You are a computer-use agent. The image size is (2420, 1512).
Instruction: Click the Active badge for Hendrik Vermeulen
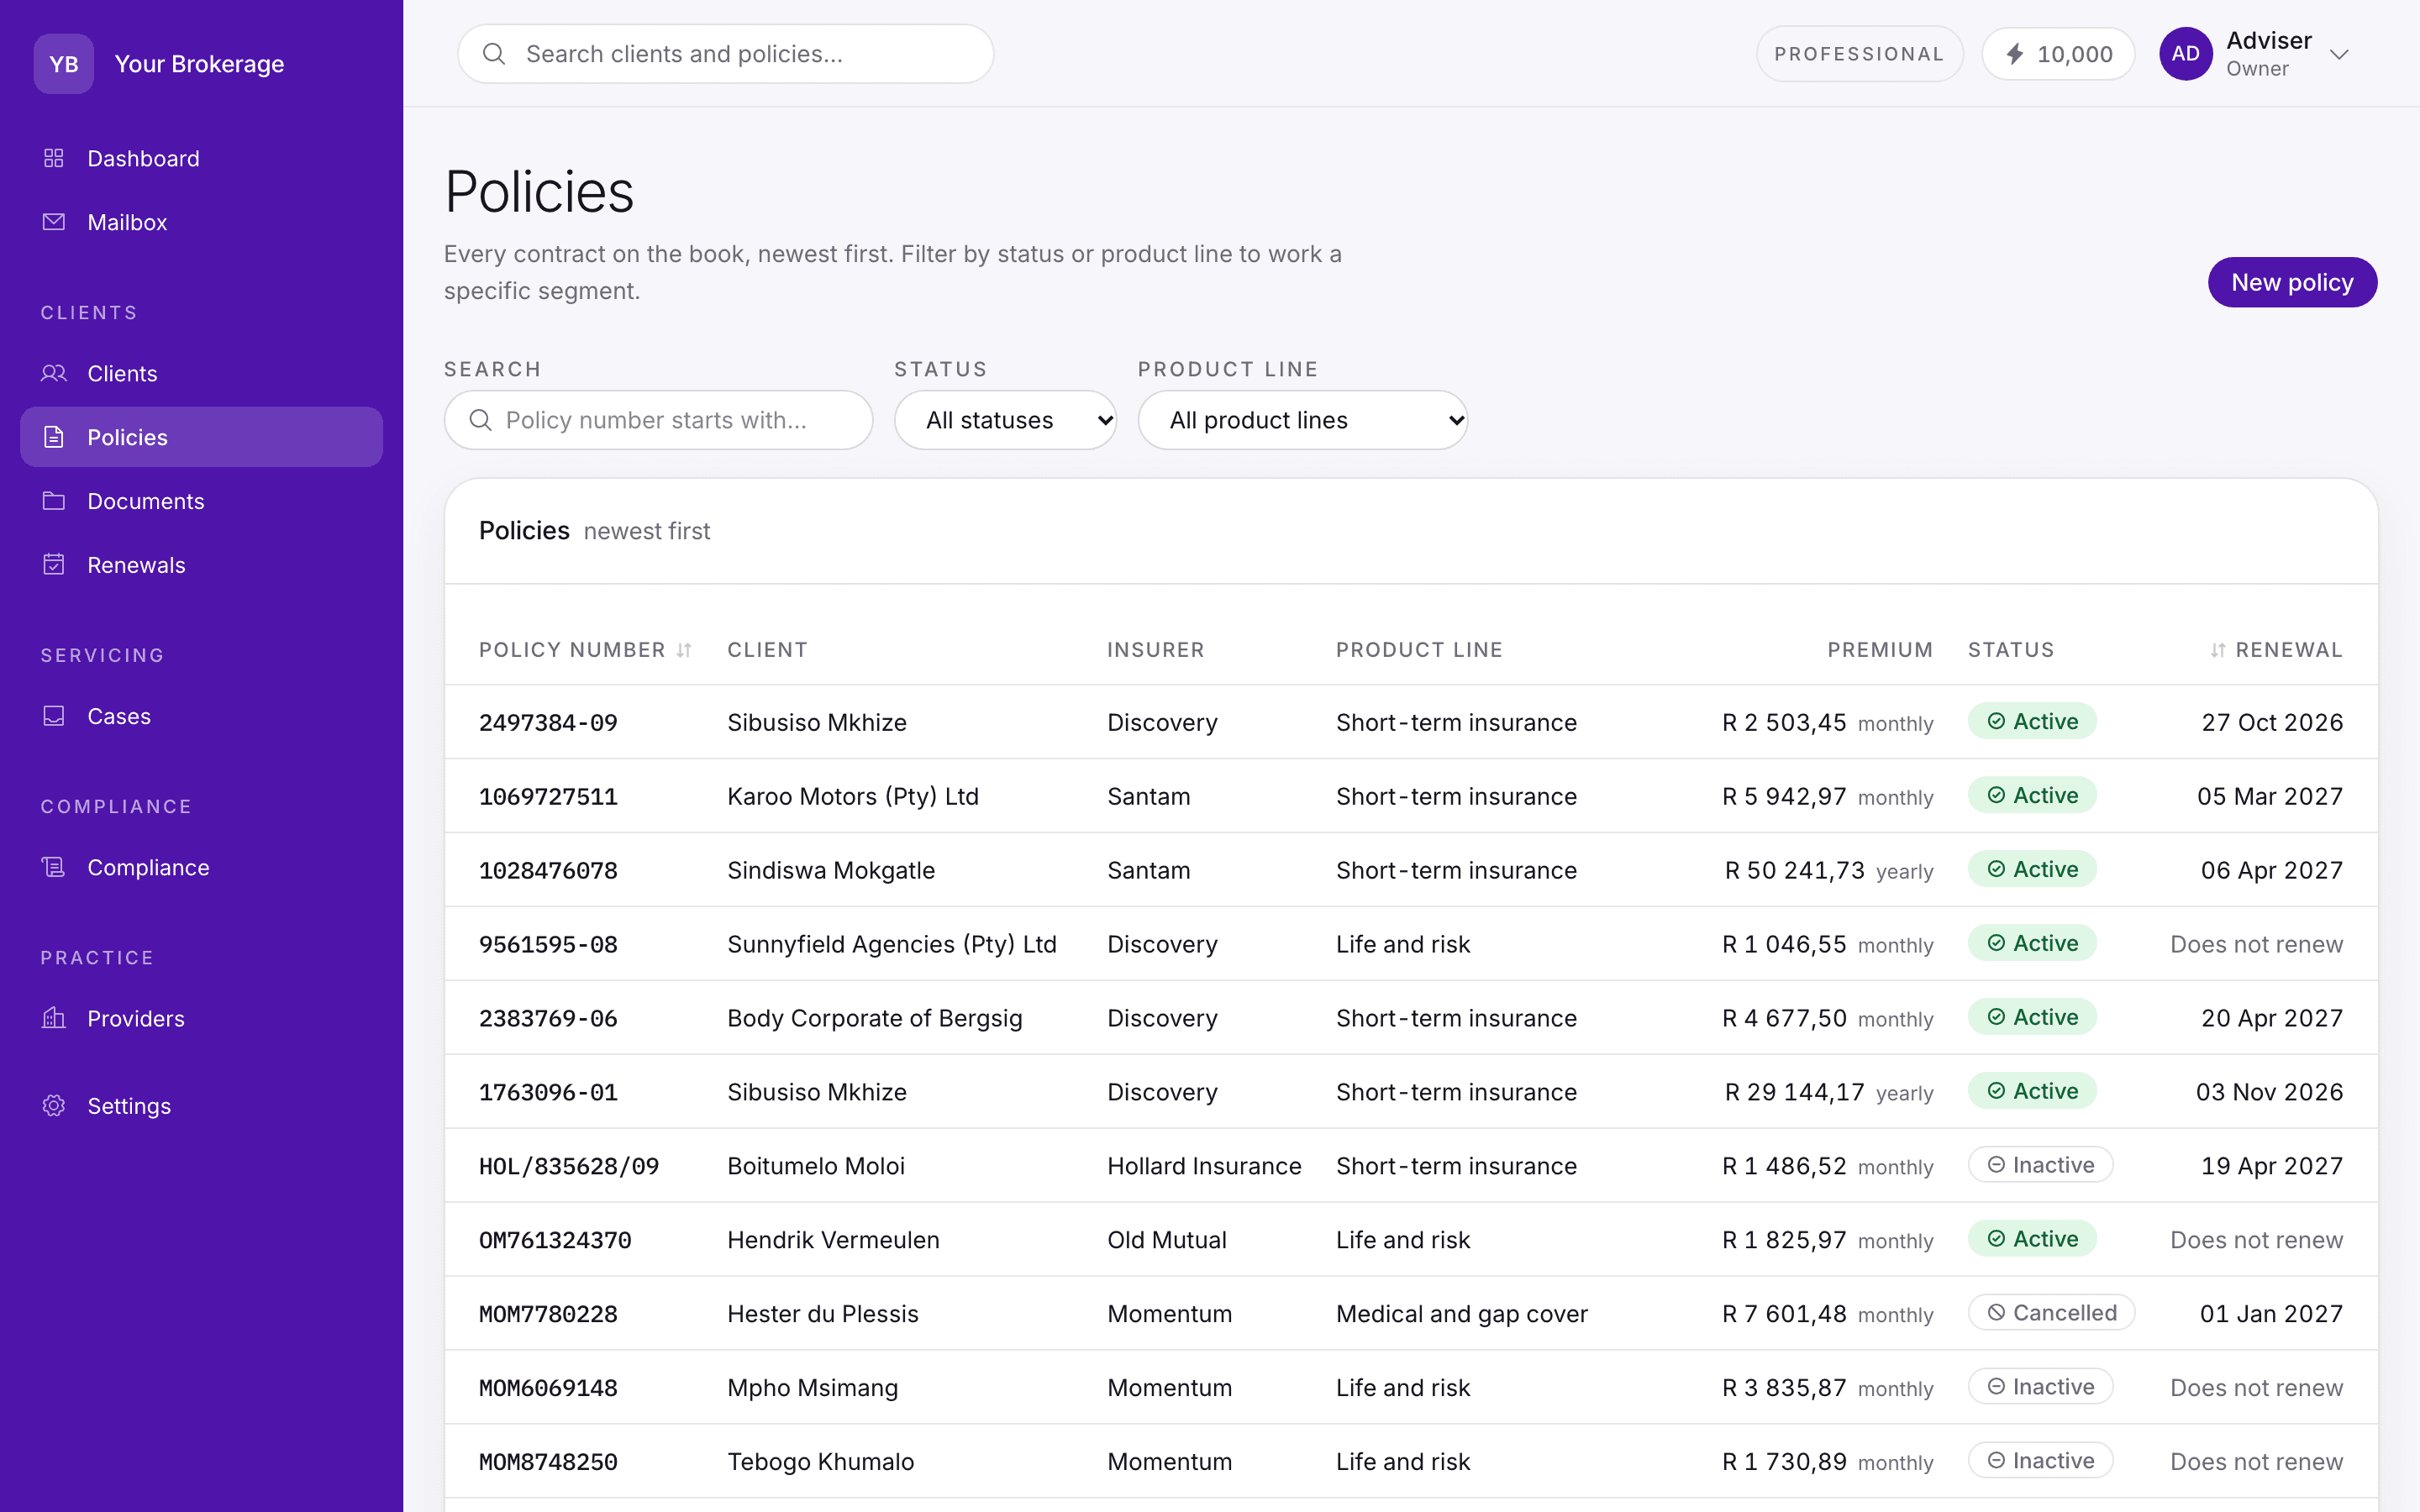(x=2032, y=1239)
